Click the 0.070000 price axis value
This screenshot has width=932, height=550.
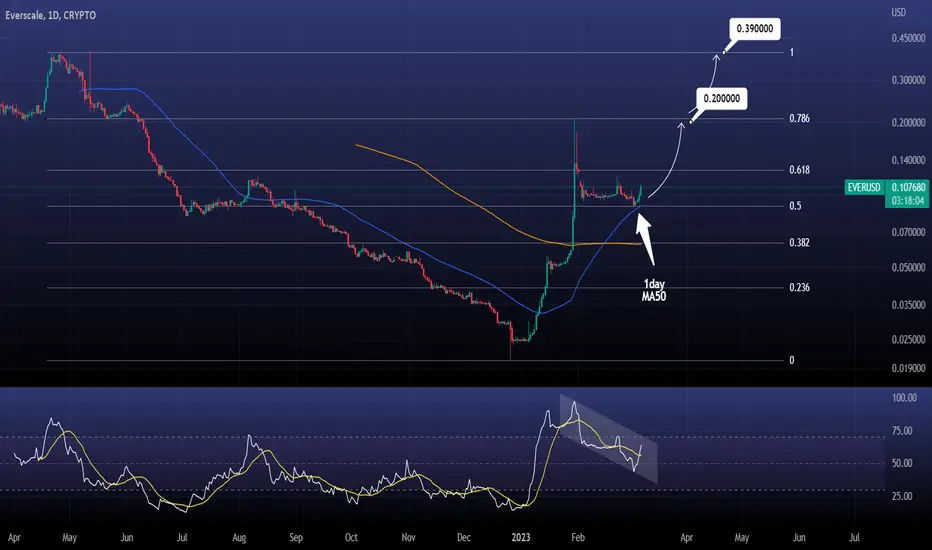[908, 232]
